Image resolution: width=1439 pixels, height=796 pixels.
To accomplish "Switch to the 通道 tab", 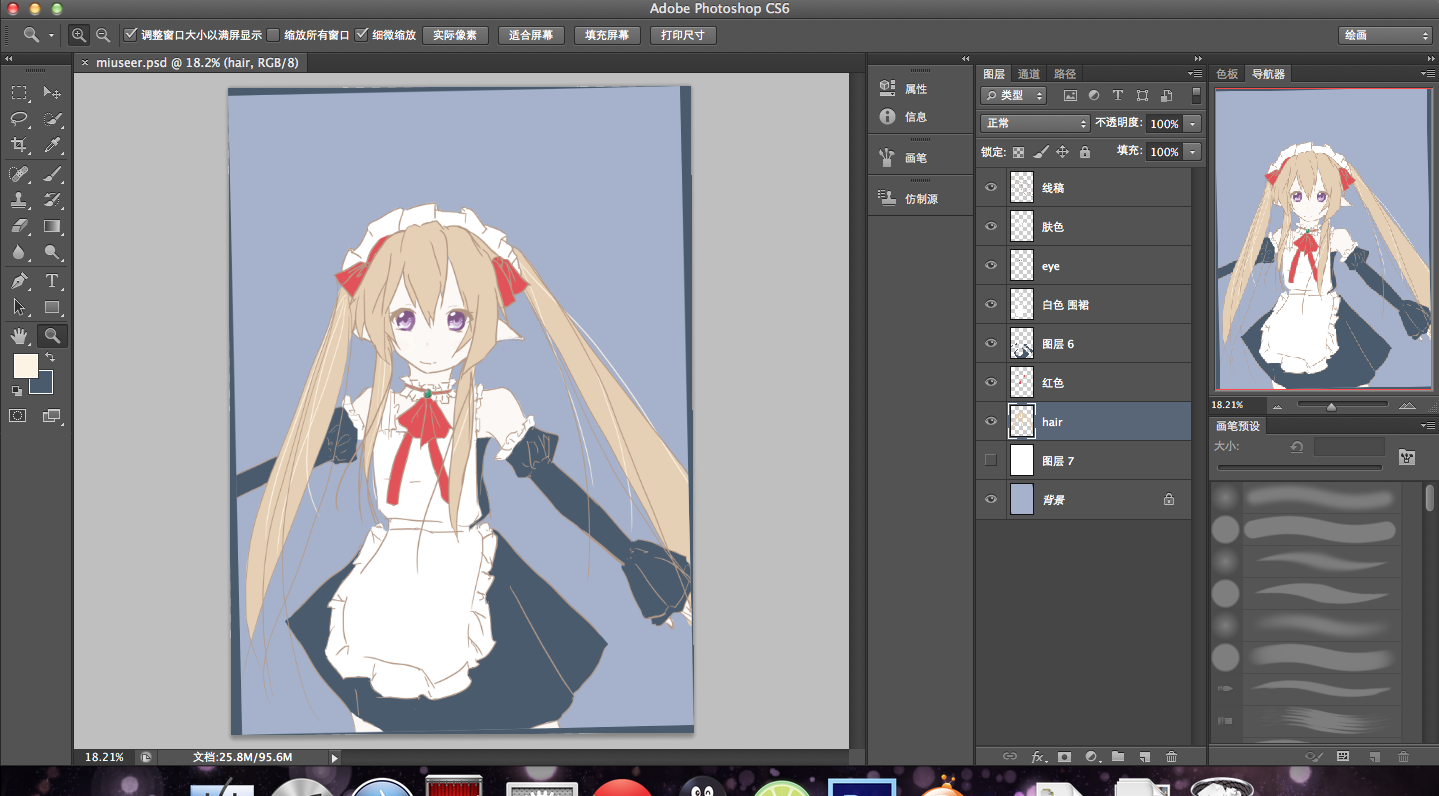I will pyautogui.click(x=1027, y=73).
